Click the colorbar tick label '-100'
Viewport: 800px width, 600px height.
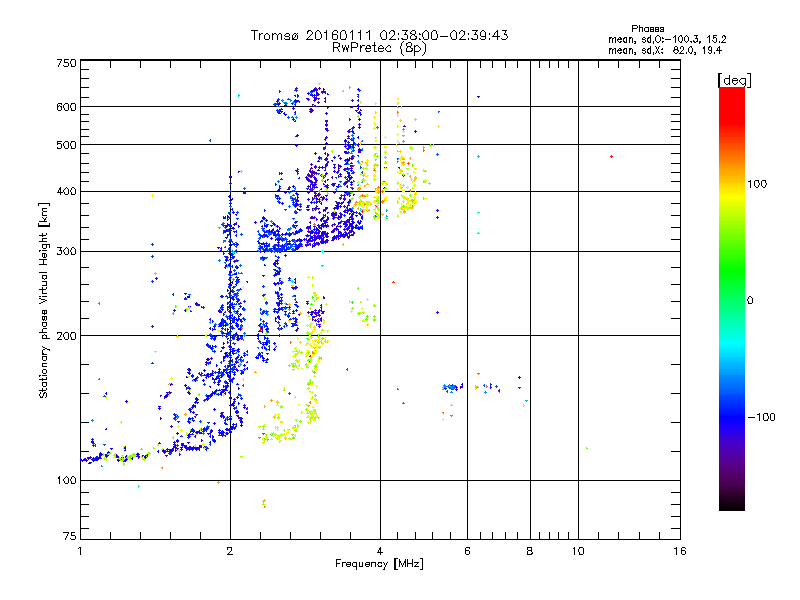pos(762,417)
